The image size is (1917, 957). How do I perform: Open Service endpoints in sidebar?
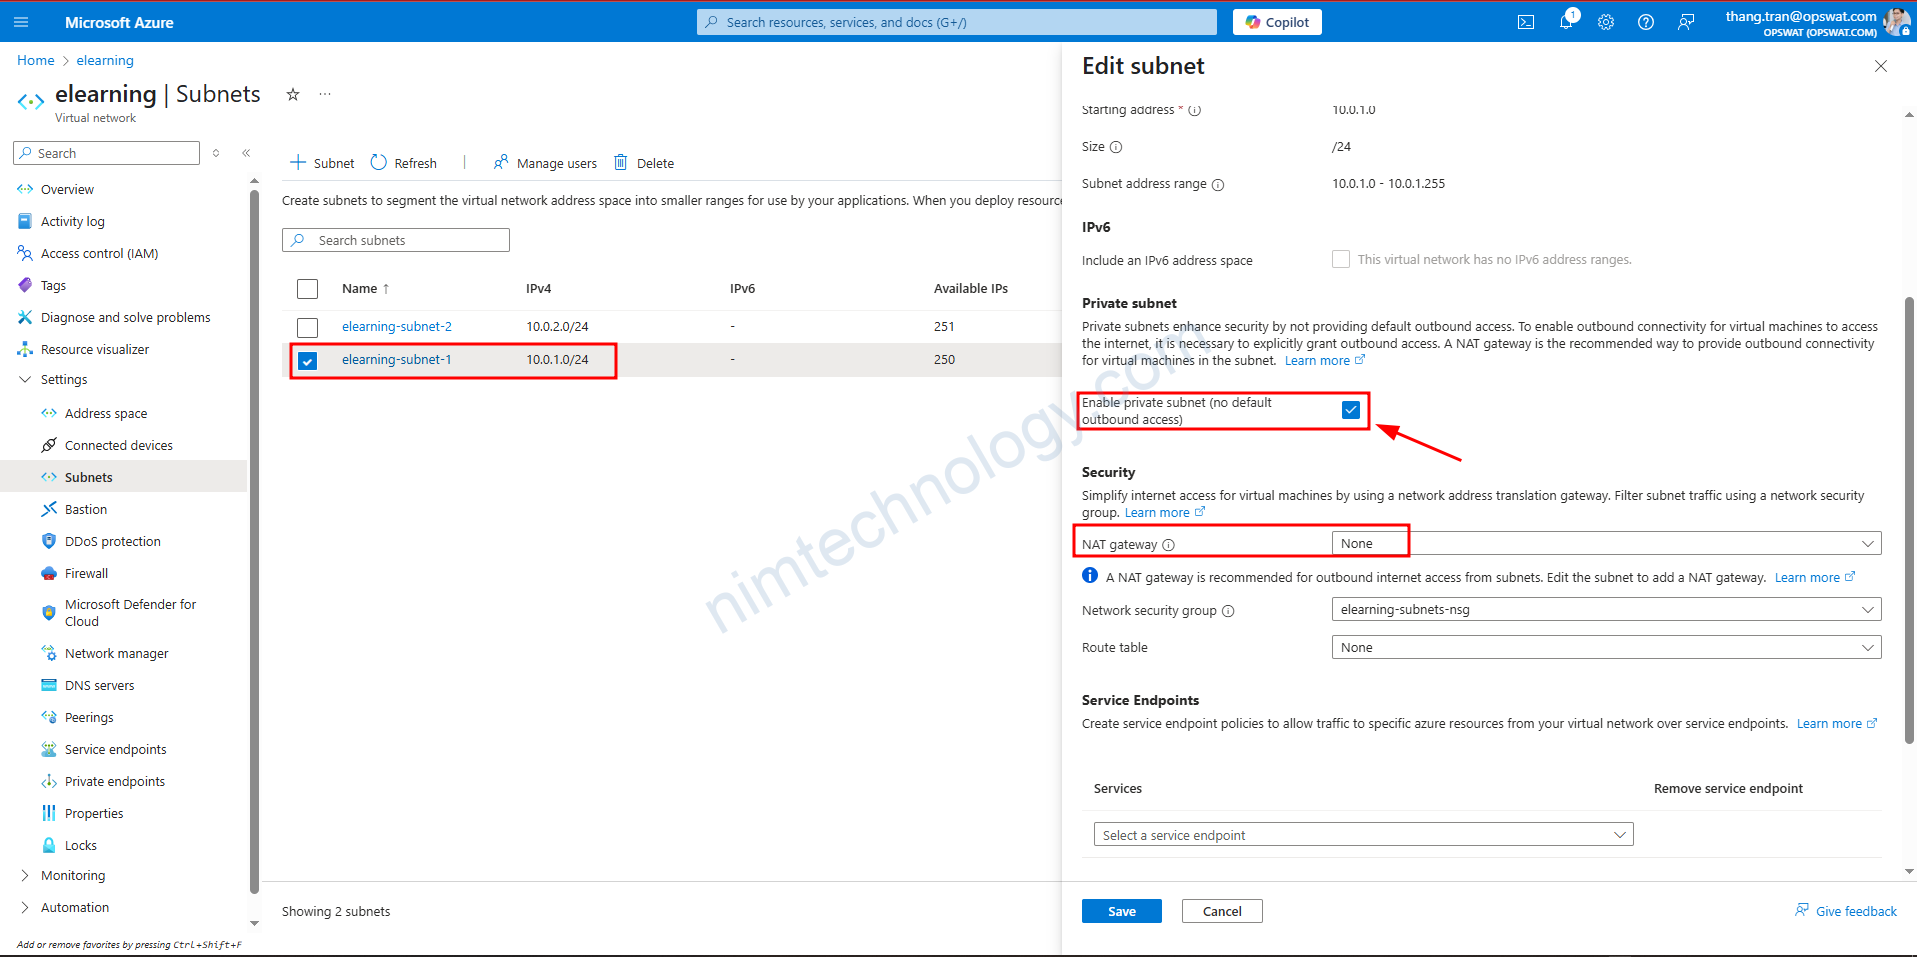click(115, 749)
